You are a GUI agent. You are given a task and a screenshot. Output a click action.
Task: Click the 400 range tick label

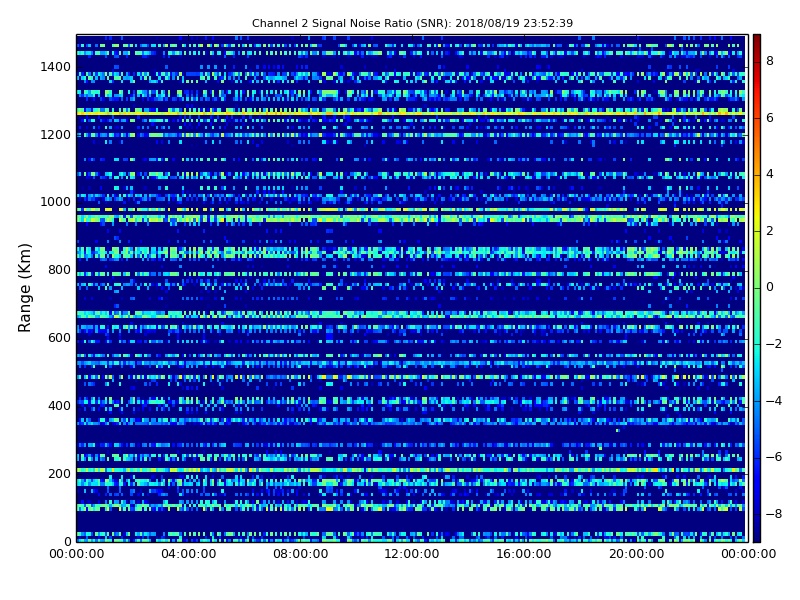(59, 406)
